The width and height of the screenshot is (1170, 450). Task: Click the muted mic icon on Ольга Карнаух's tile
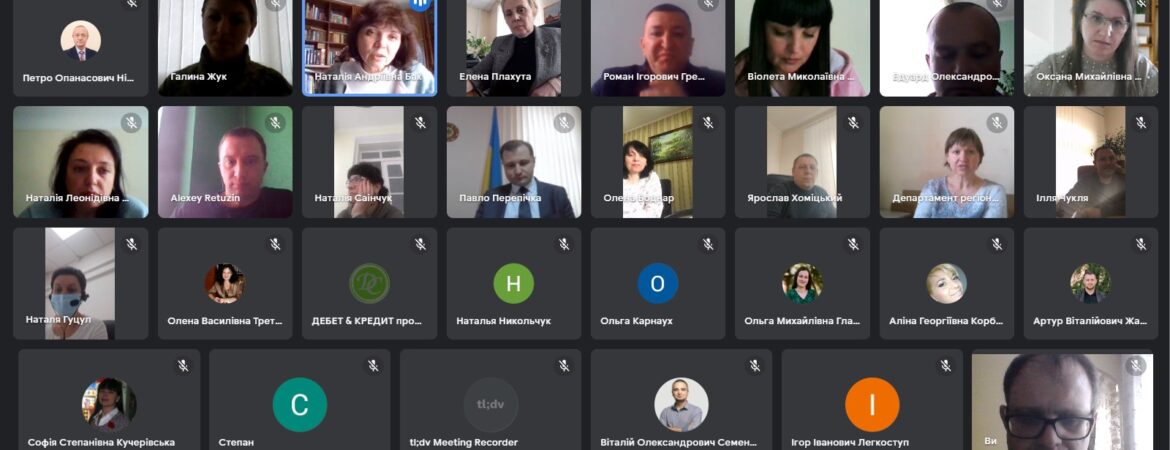pos(708,244)
